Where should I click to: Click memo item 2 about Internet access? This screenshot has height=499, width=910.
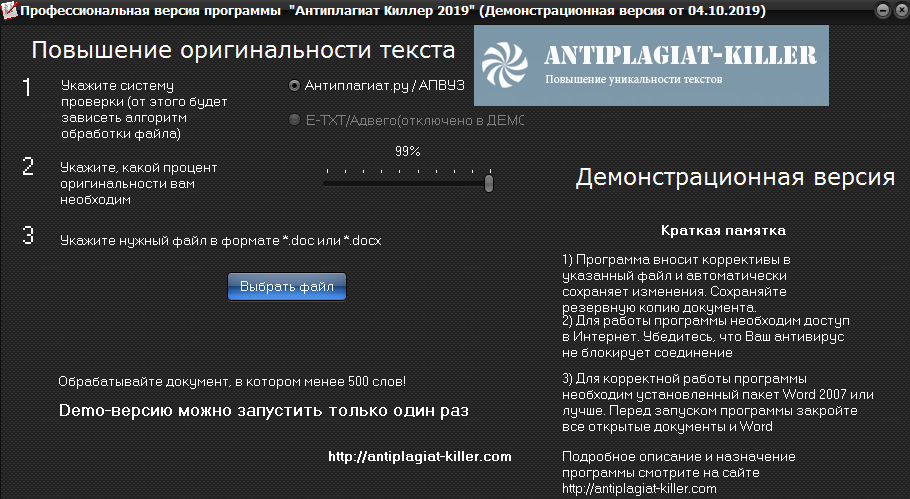coord(706,337)
